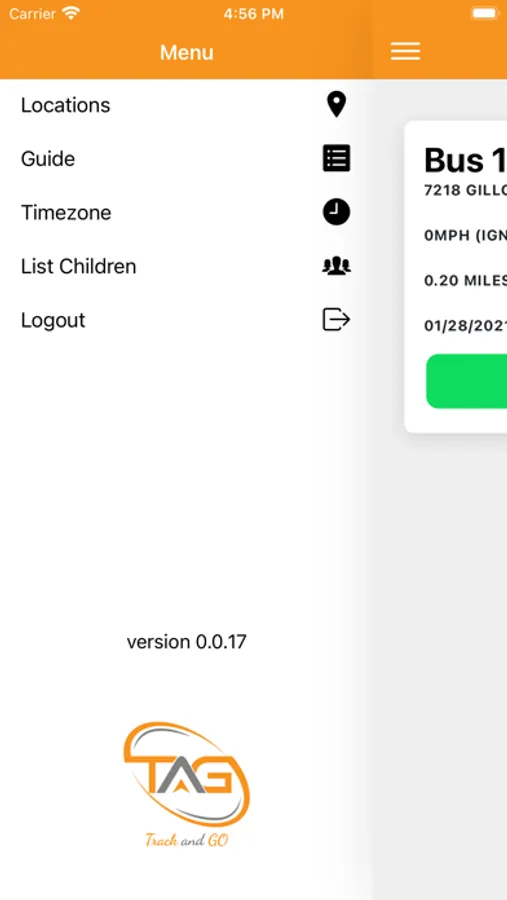Tap the Wi-Fi status icon
Image resolution: width=507 pixels, height=900 pixels.
tap(71, 13)
